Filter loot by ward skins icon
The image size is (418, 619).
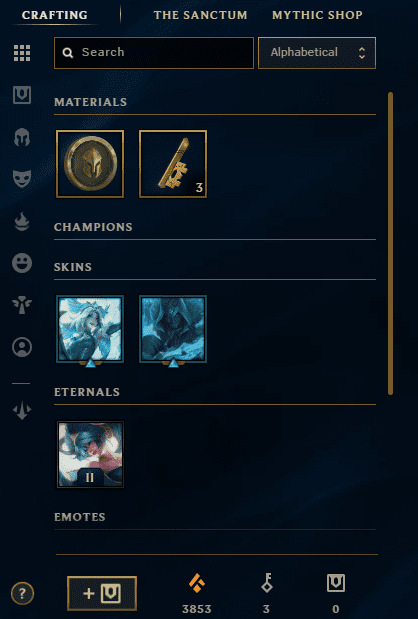(22, 305)
